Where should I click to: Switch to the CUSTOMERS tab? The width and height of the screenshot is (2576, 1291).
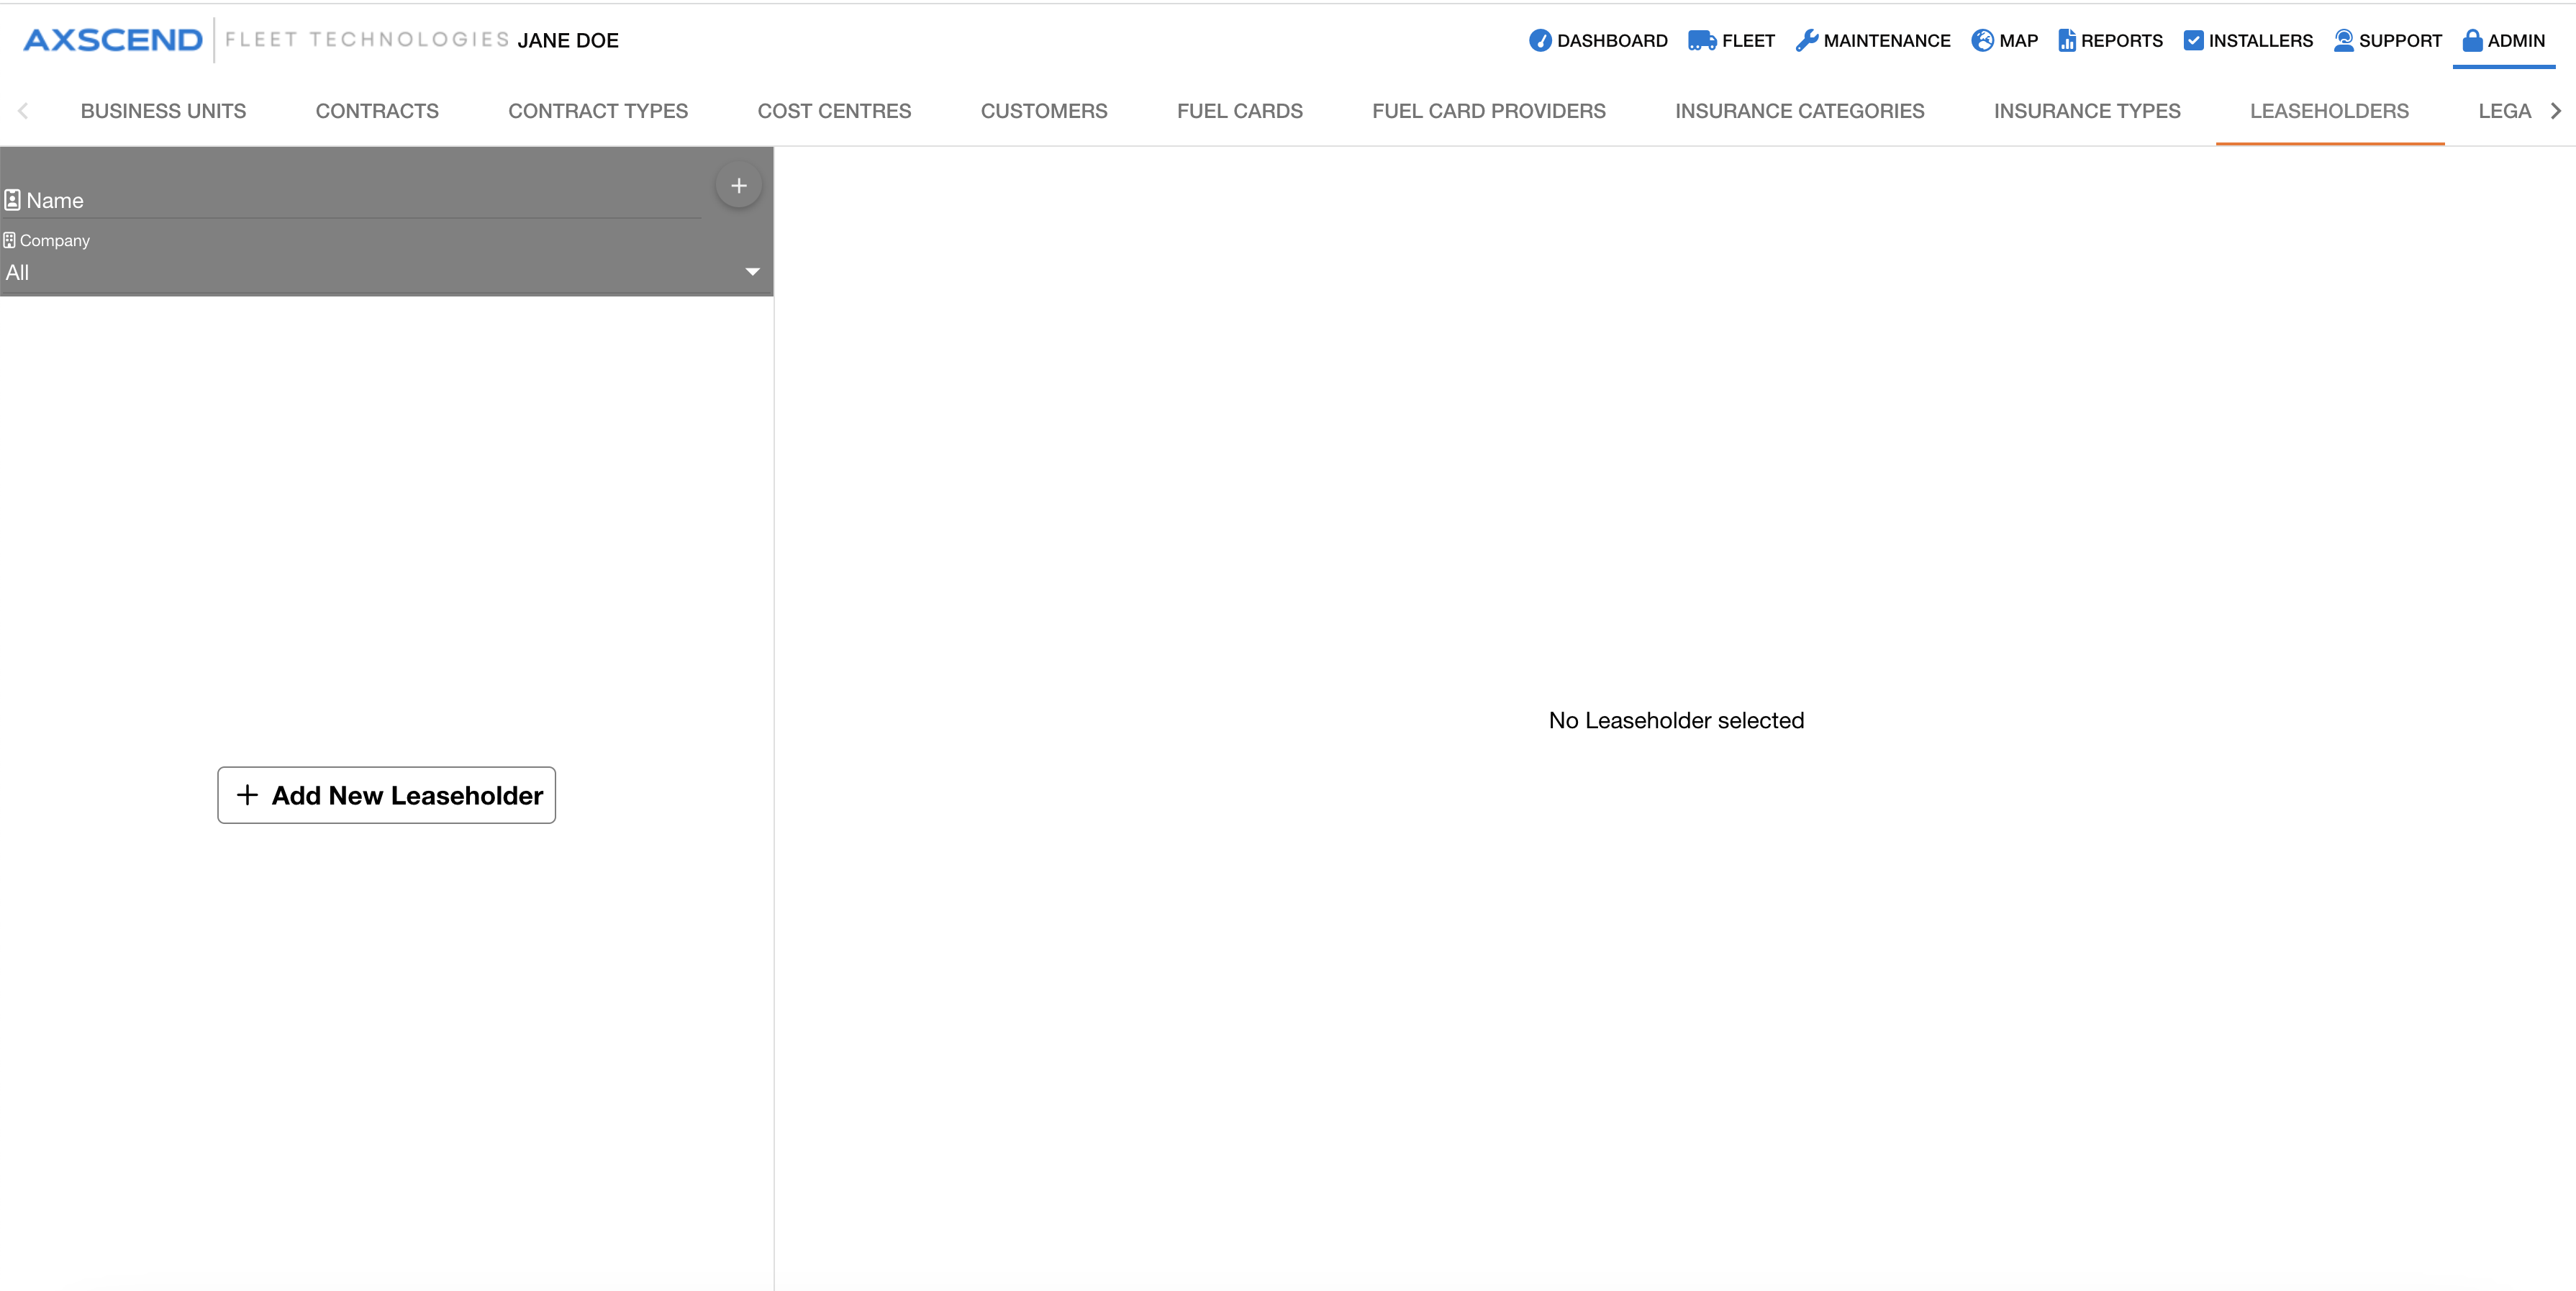[x=1043, y=111]
